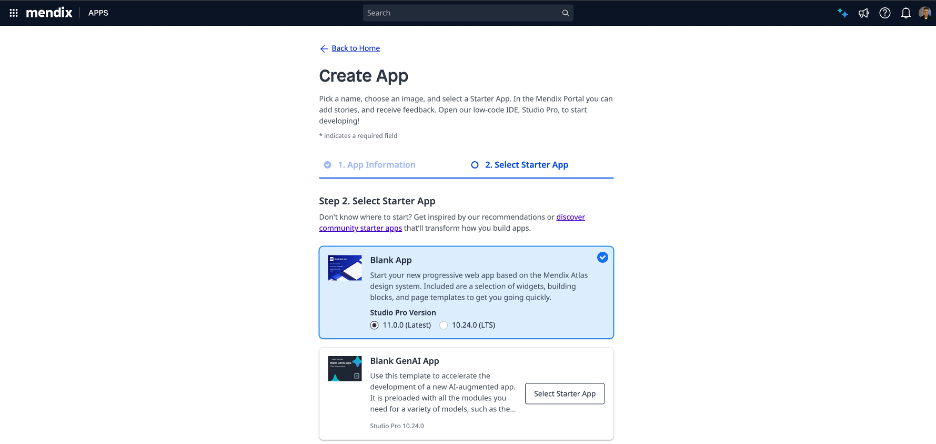
Task: Follow the Back to Home link
Action: [x=356, y=48]
